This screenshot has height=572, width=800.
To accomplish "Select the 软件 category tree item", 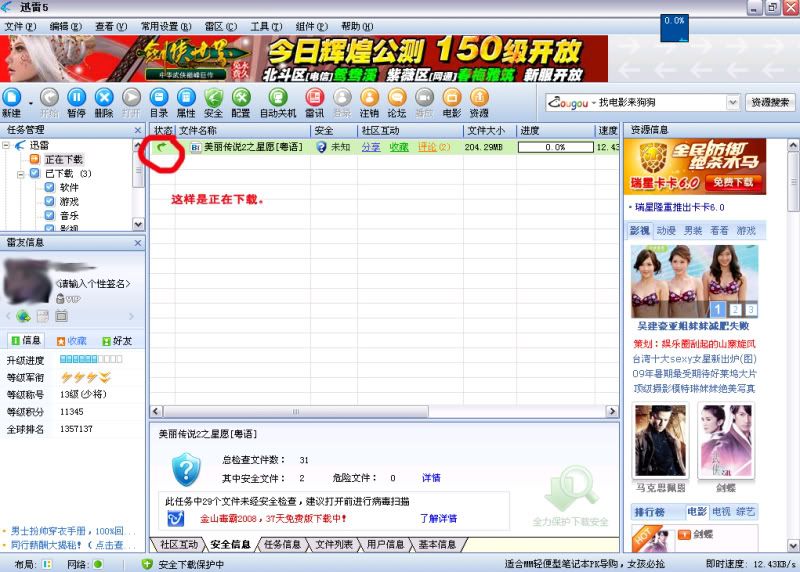I will pos(69,187).
